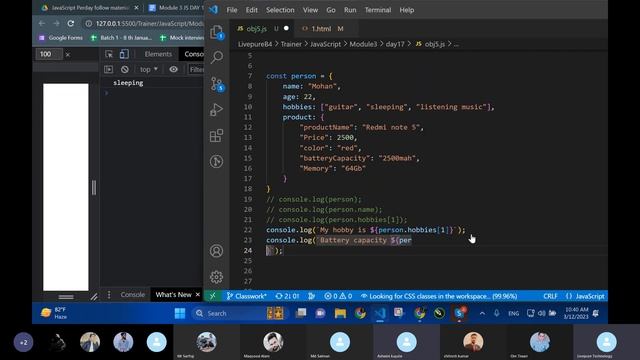Open the Go menu in VS Code

click(x=331, y=10)
